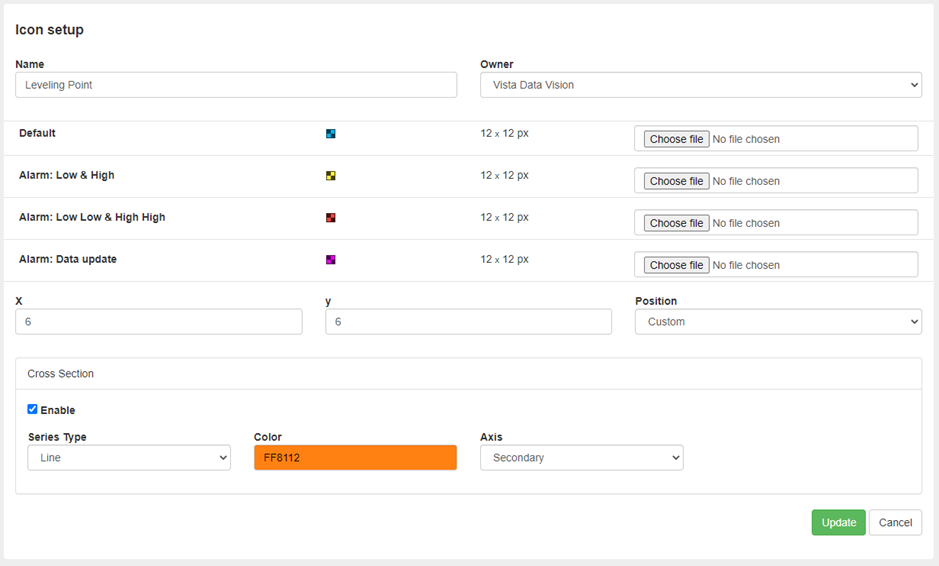Open the Position dropdown showing Custom
Screen dimensions: 939x566
778,322
